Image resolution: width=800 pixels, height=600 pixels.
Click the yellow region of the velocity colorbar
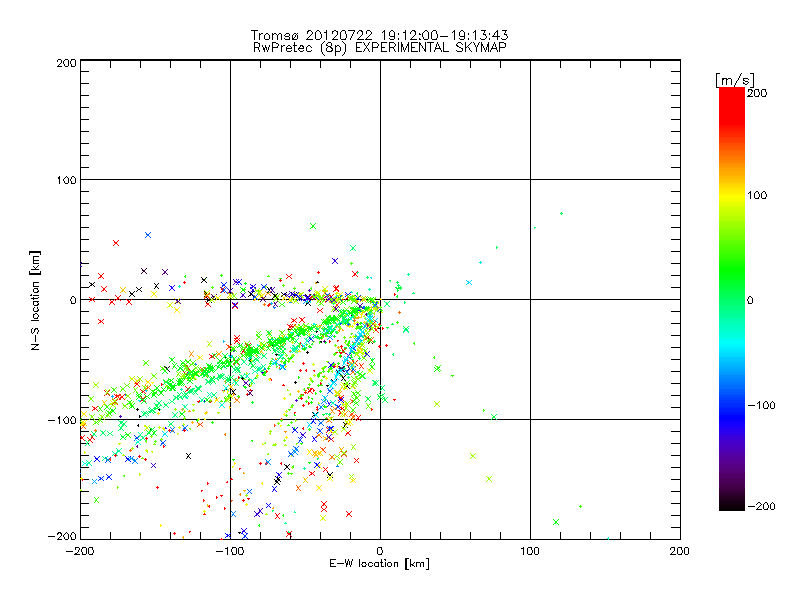tap(732, 195)
